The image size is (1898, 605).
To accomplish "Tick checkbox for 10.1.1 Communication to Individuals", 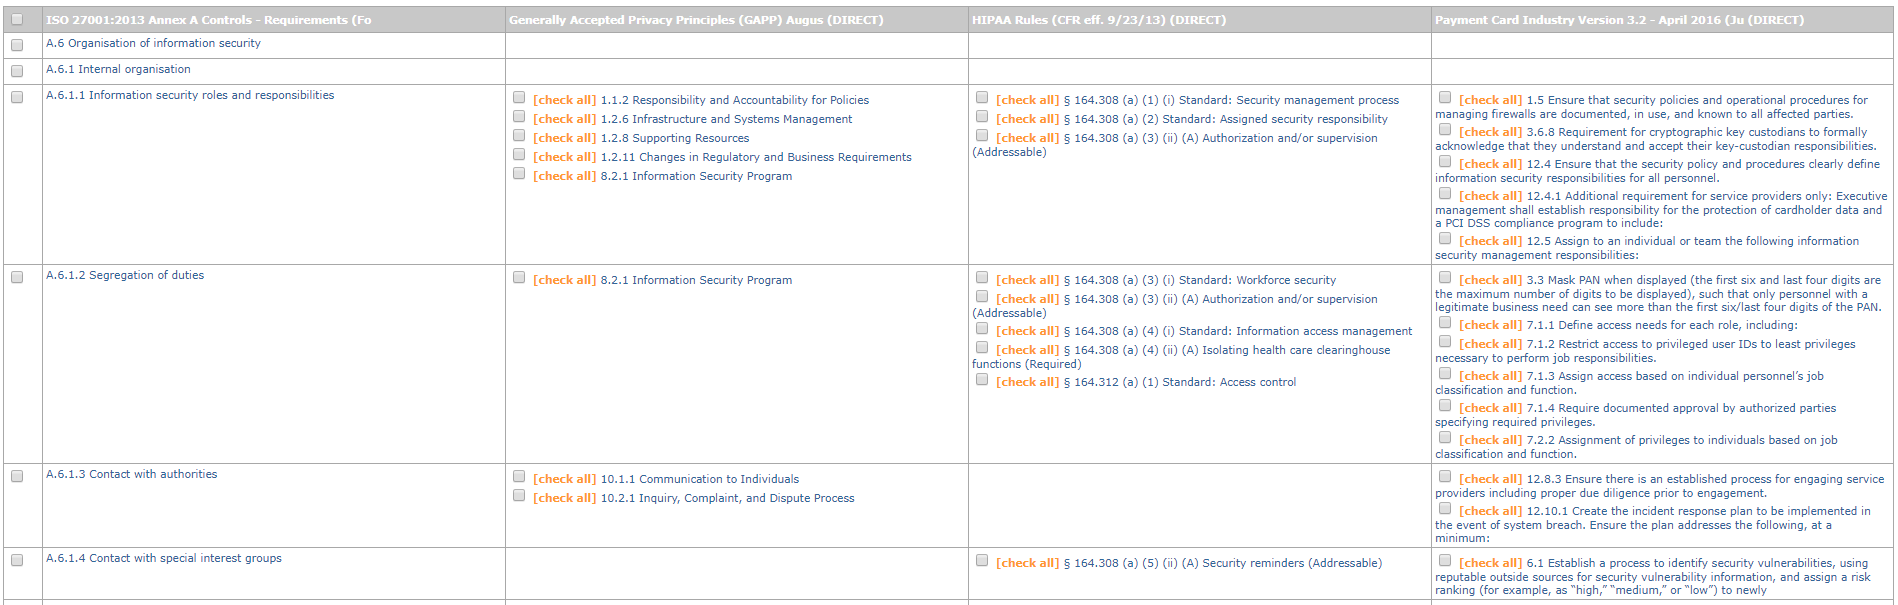I will pyautogui.click(x=519, y=477).
